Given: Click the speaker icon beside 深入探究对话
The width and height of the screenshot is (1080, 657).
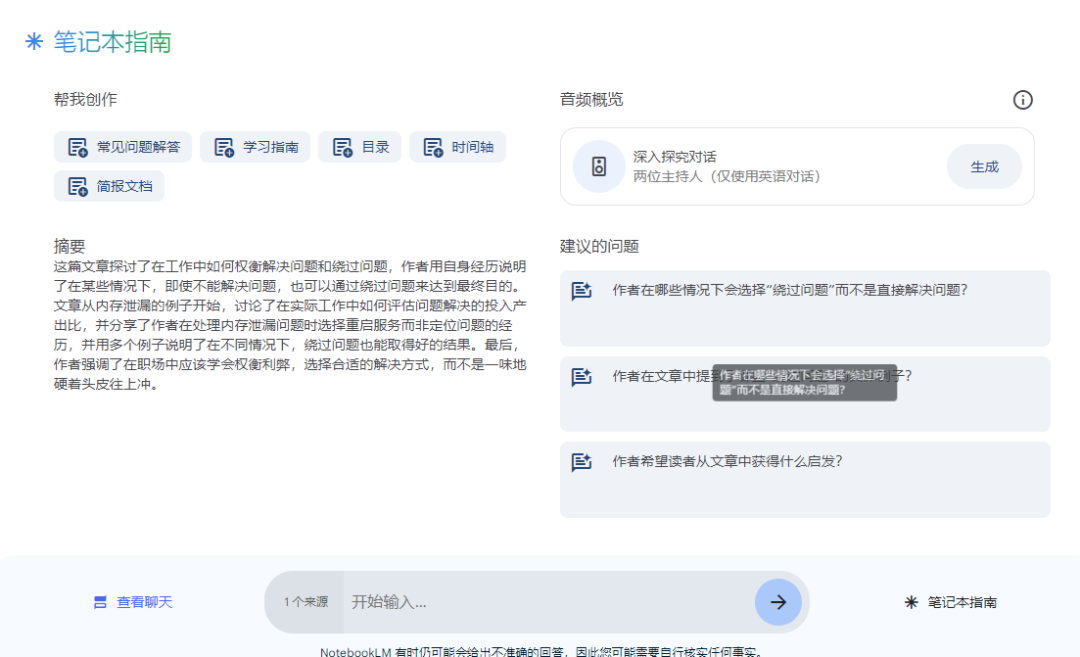Looking at the screenshot, I should (599, 167).
